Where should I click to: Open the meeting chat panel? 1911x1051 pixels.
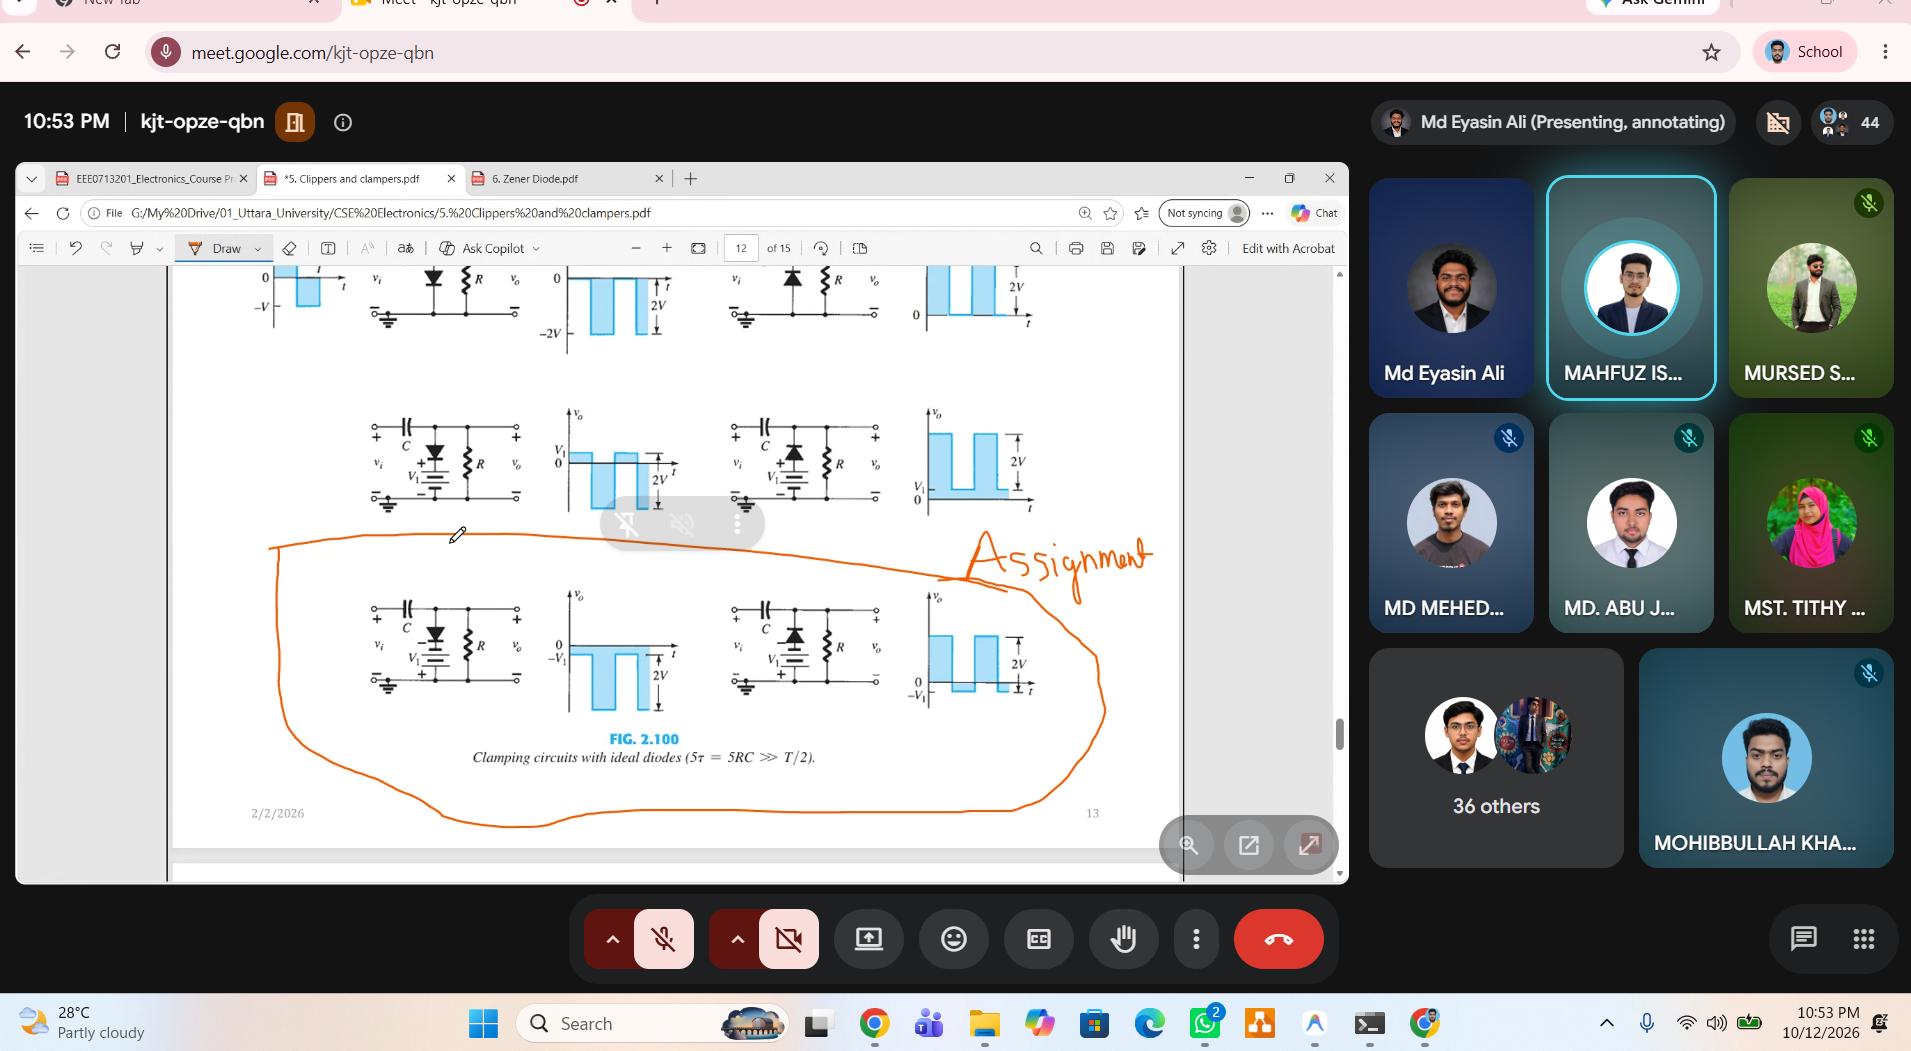tap(1803, 938)
